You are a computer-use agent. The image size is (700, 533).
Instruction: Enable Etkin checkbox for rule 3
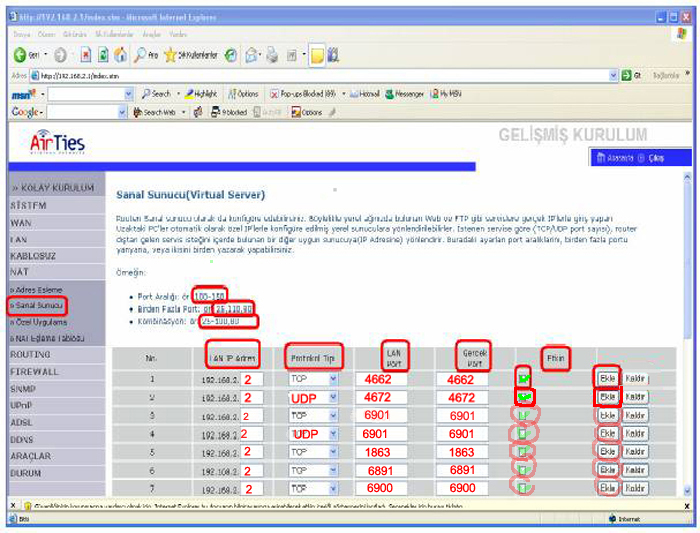point(523,416)
